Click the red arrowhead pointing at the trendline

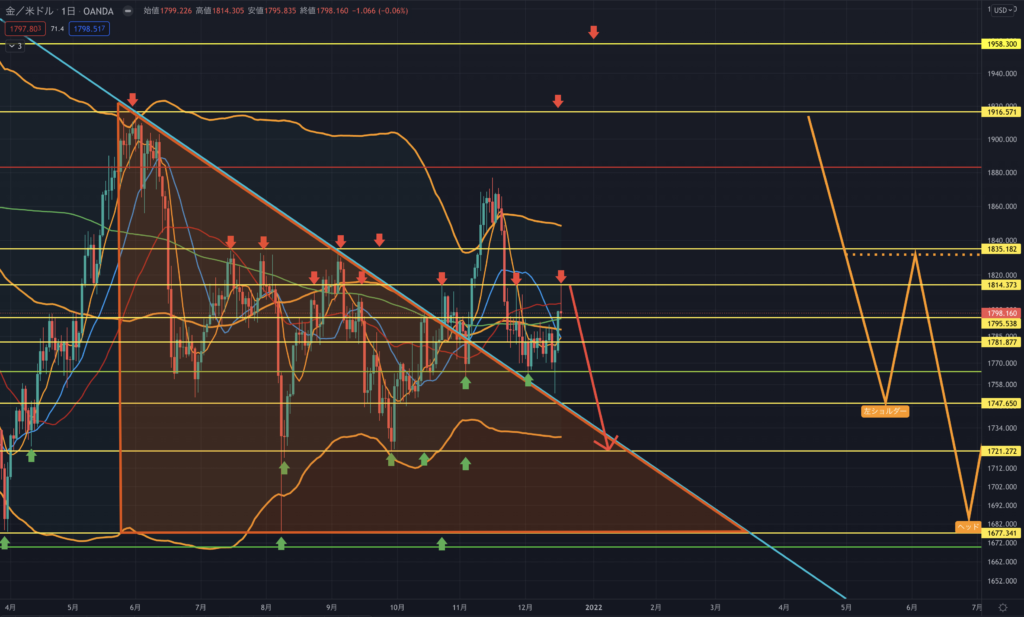pyautogui.click(x=612, y=442)
